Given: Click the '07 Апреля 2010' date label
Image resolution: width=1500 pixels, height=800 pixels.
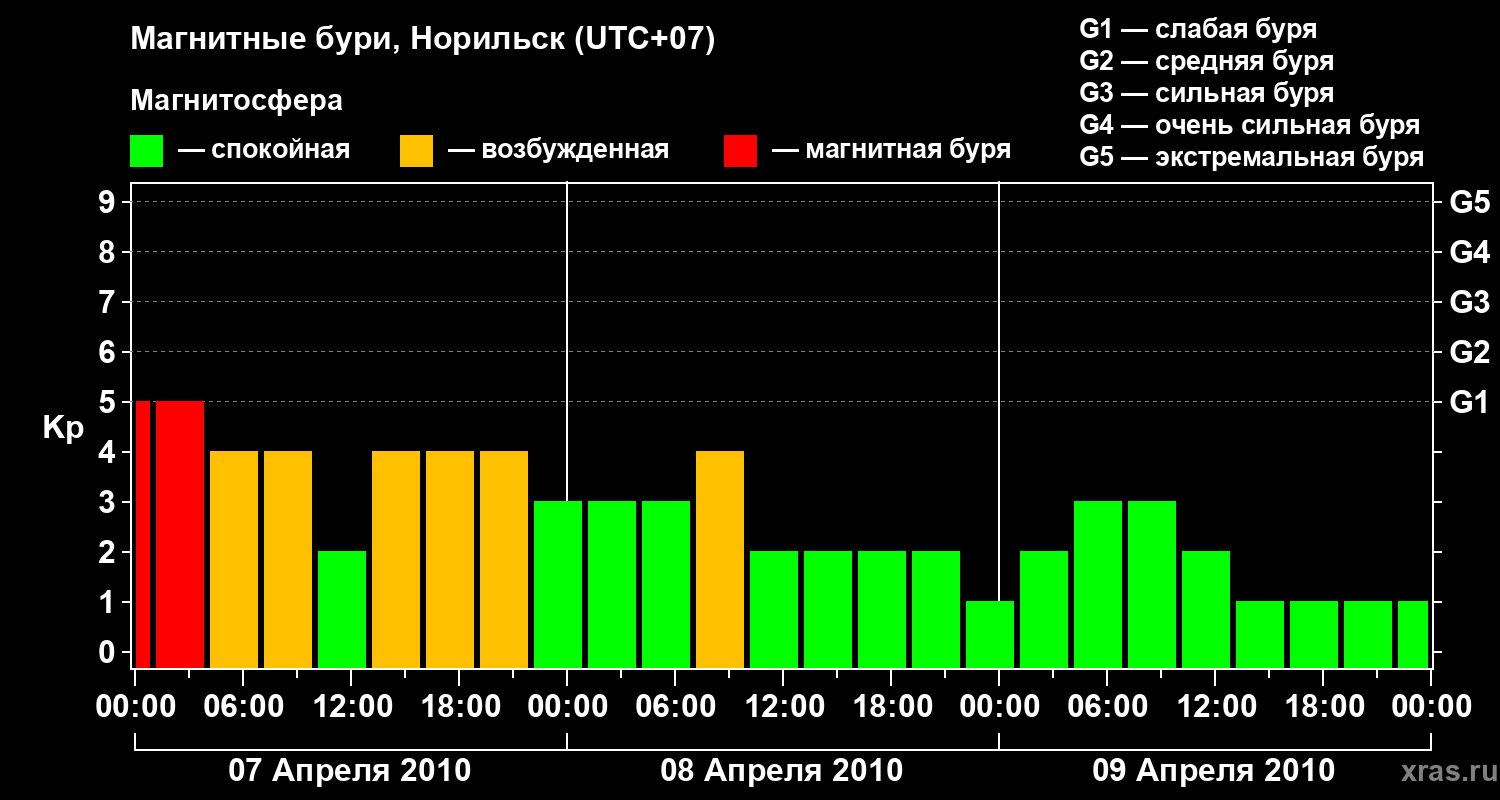Looking at the screenshot, I should [350, 771].
